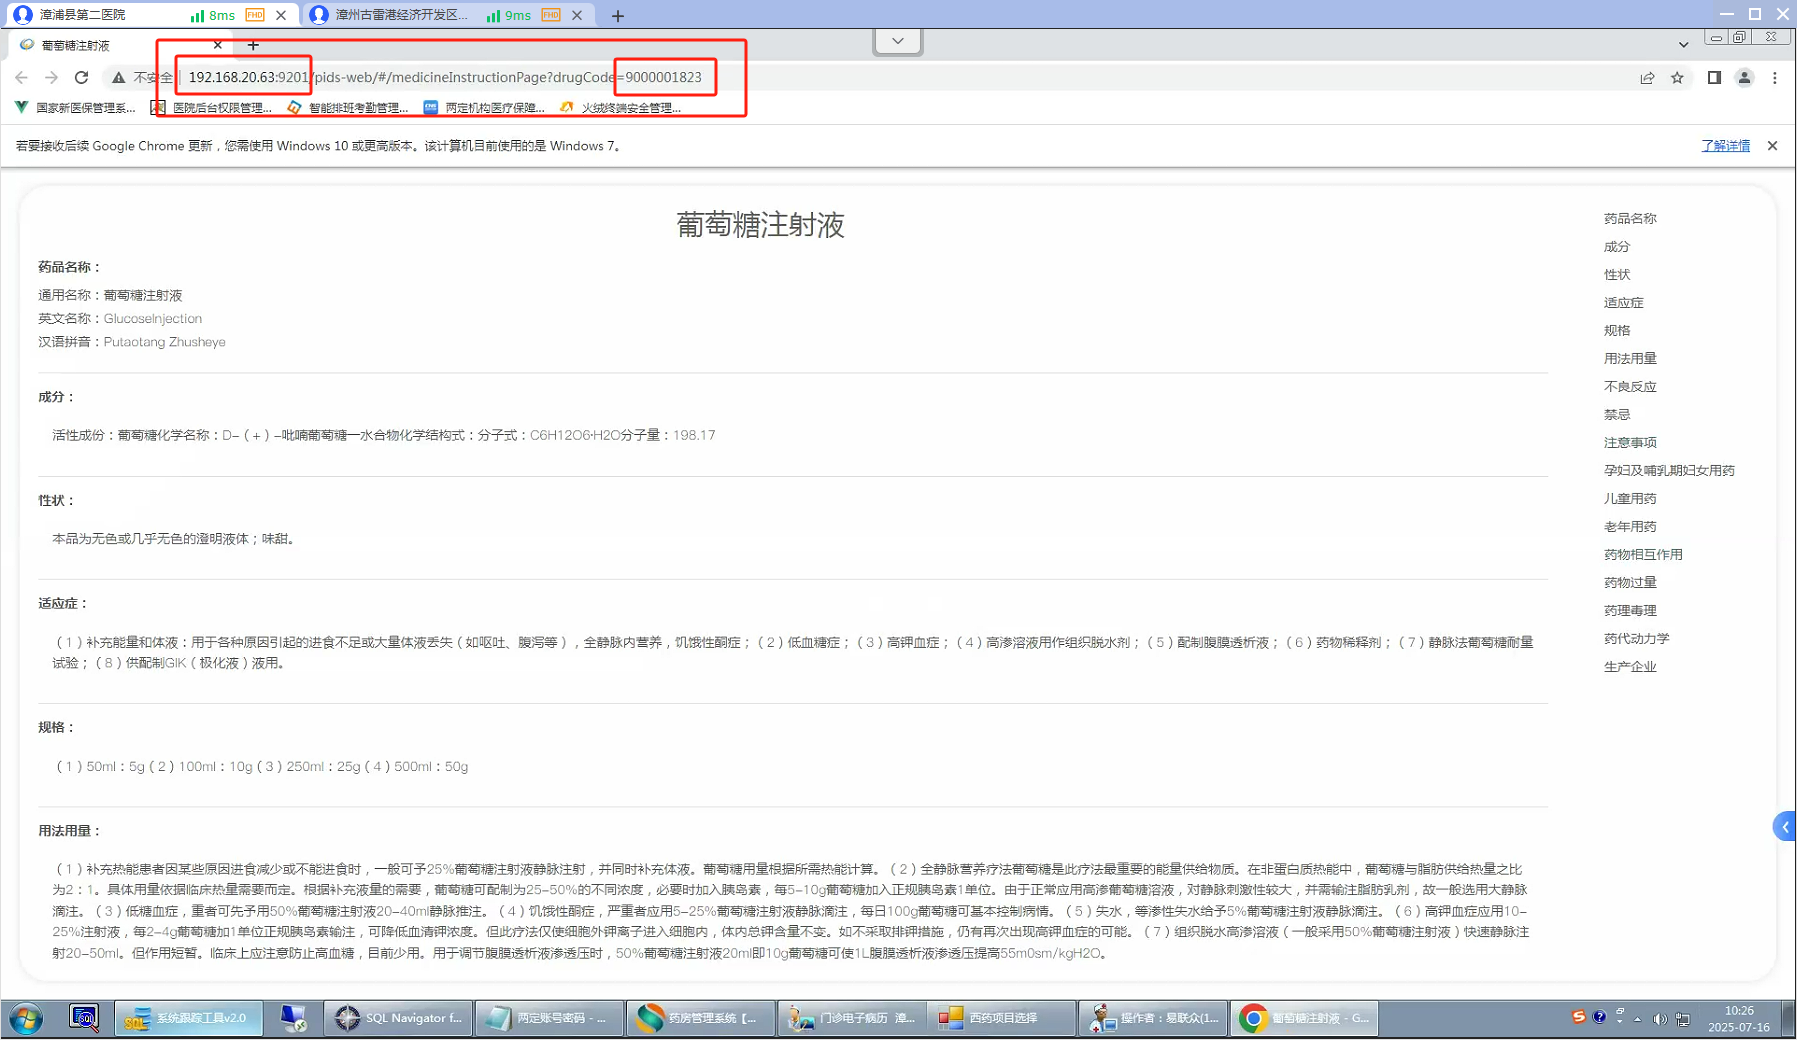
Task: Switch to 西药项目选择 in the taskbar
Action: [x=1001, y=1018]
